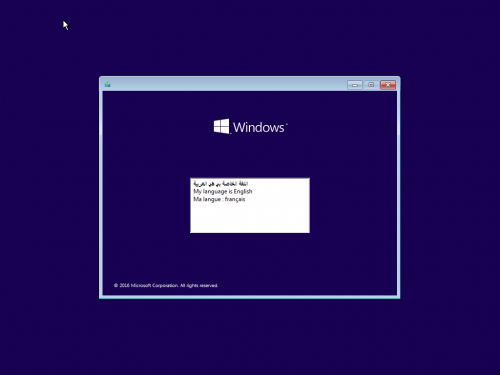Select "Ma langue : français" entry
The image size is (500, 375).
(x=219, y=199)
